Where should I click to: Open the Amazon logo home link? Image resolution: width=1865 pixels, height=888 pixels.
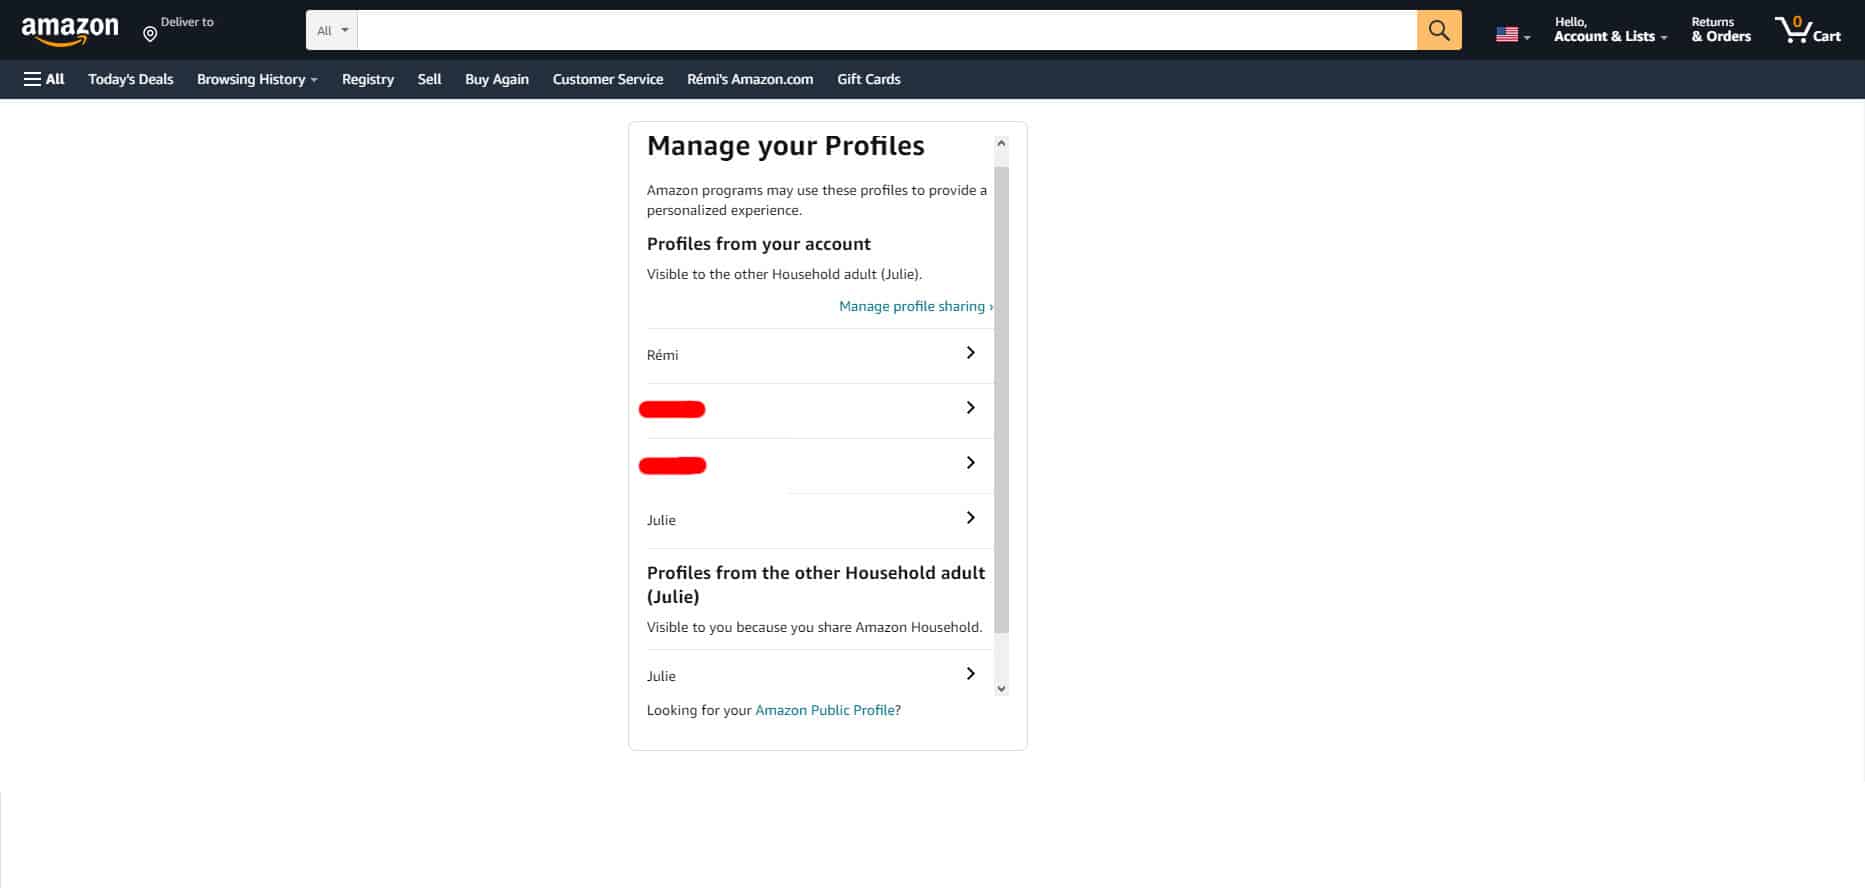70,30
